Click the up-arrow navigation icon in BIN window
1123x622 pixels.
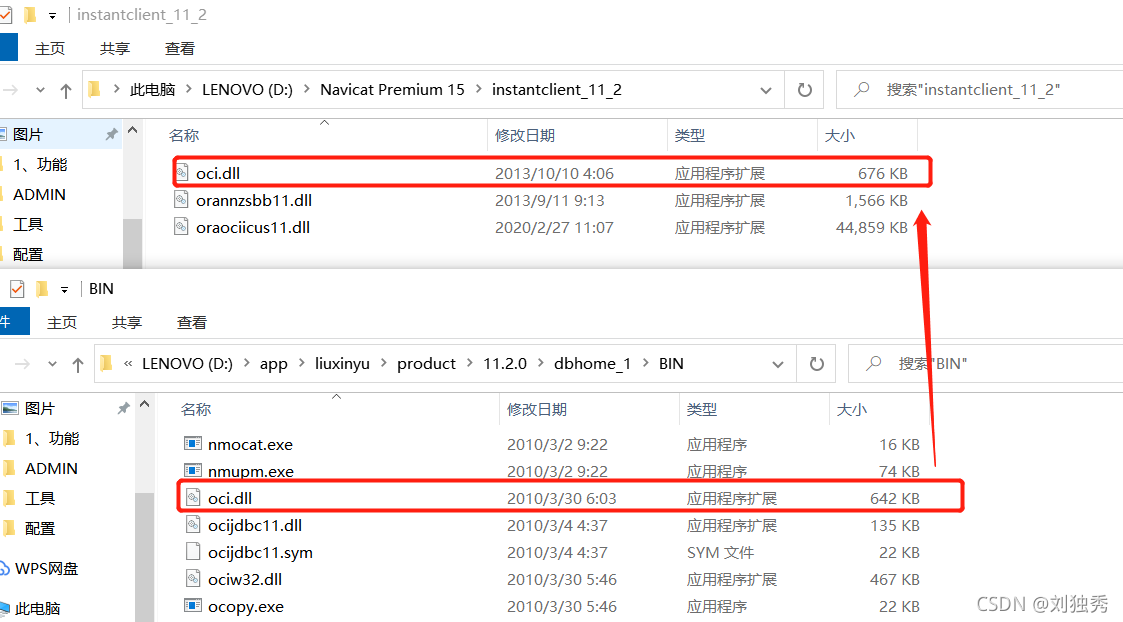pos(78,364)
